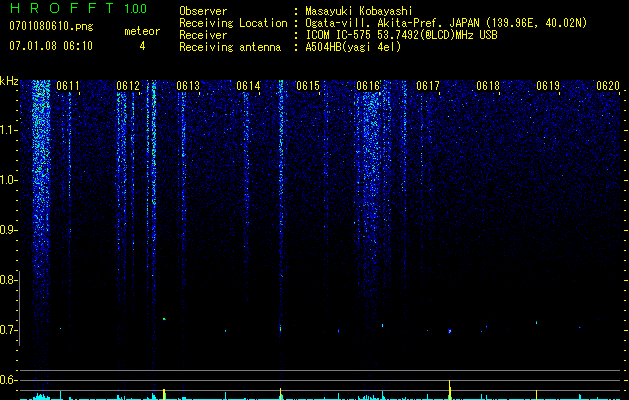Screen dimensions: 629x400
Task: Select observer name Masayuki Kobayashi
Action: 359,11
